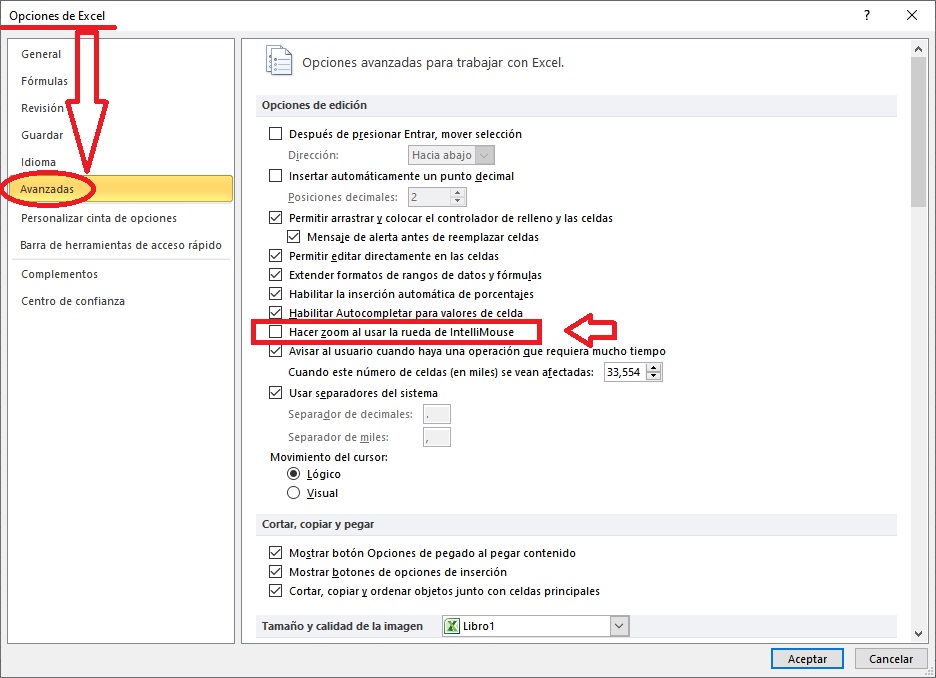Select the 'Visual' cursor movement option
The width and height of the screenshot is (936, 678).
(294, 493)
